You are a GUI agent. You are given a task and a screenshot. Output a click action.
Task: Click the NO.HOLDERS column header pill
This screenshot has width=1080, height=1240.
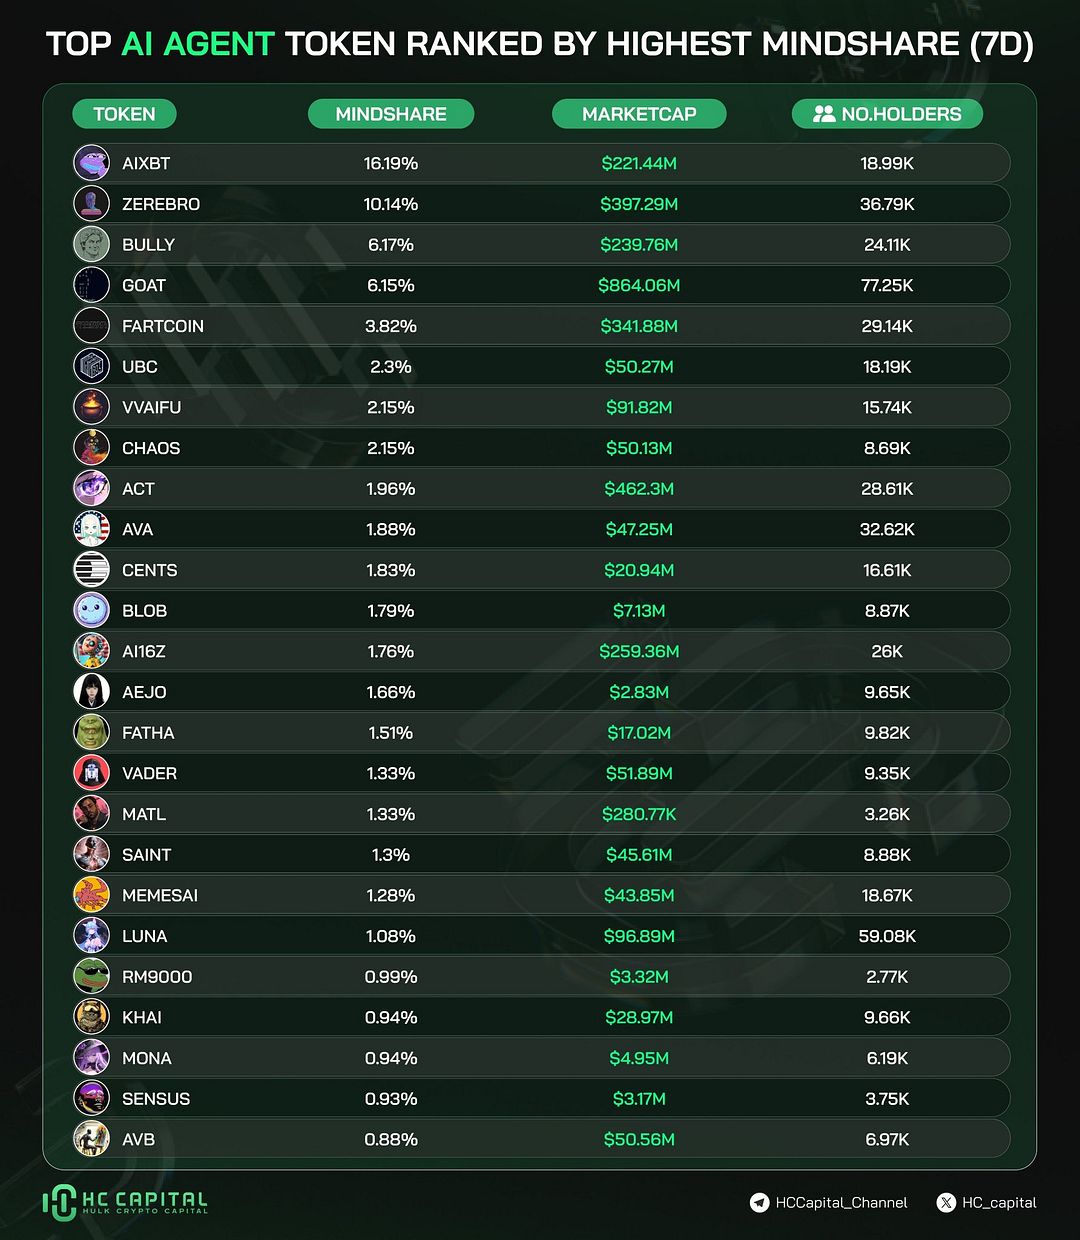click(x=887, y=114)
